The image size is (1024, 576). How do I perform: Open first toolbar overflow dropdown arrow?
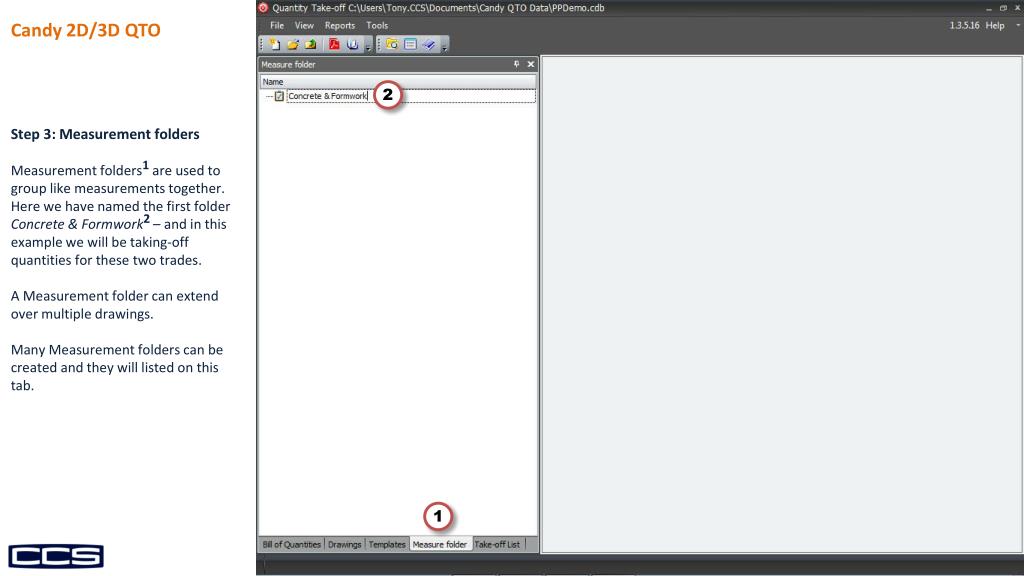(368, 47)
